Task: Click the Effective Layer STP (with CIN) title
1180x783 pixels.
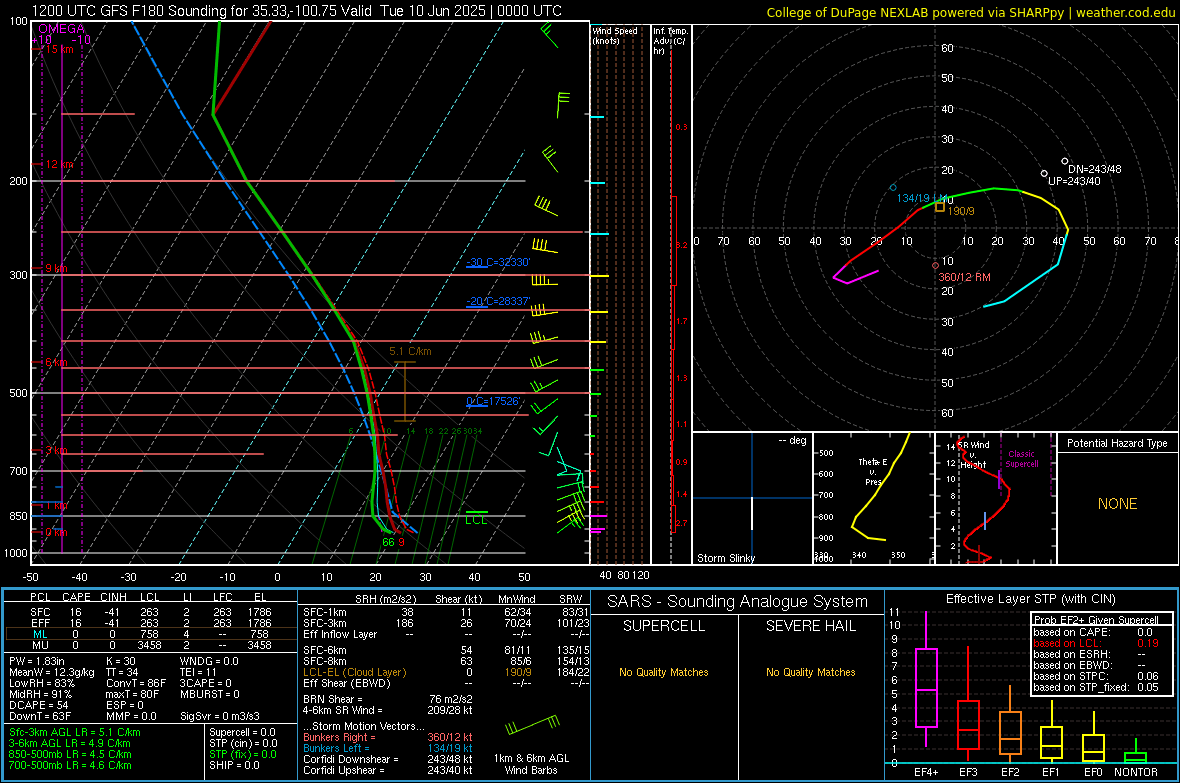Action: click(x=1030, y=599)
